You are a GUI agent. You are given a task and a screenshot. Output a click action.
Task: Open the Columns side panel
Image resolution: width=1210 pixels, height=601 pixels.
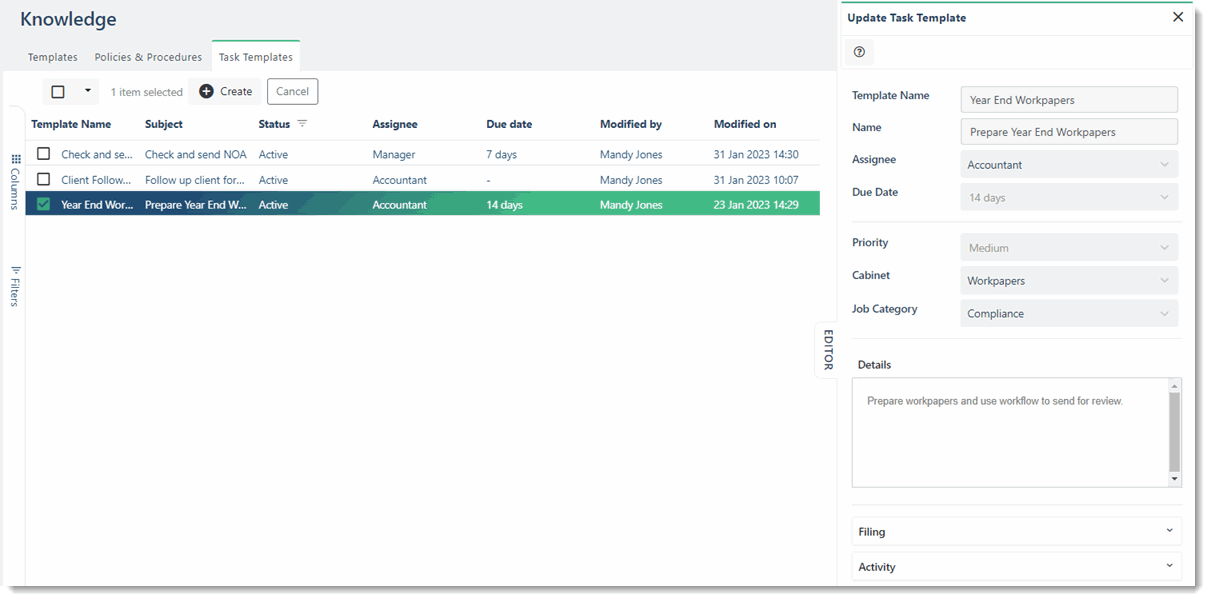15,181
